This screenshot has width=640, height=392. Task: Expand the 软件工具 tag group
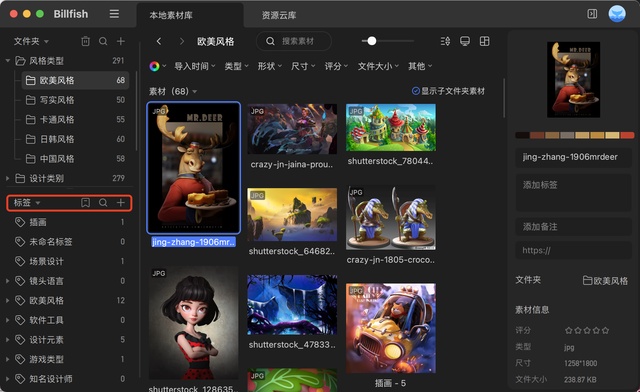click(x=8, y=320)
